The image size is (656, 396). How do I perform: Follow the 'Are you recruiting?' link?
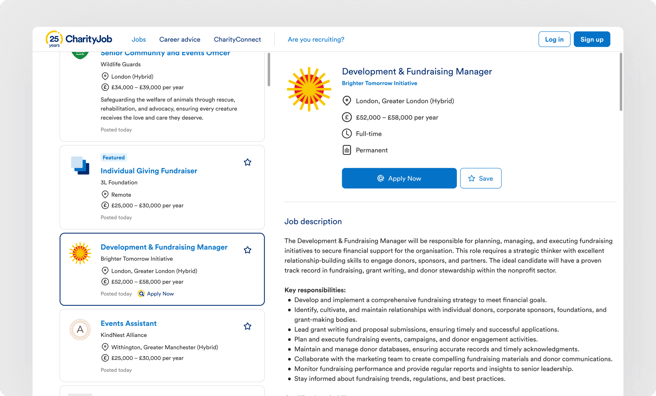[x=316, y=39]
